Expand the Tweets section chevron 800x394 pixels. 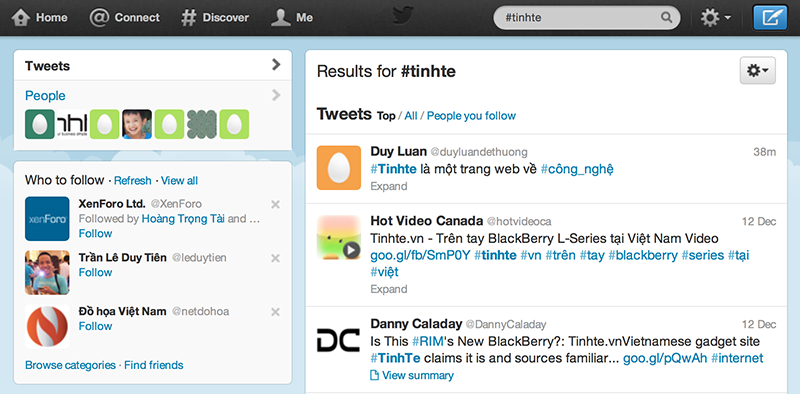pyautogui.click(x=276, y=64)
